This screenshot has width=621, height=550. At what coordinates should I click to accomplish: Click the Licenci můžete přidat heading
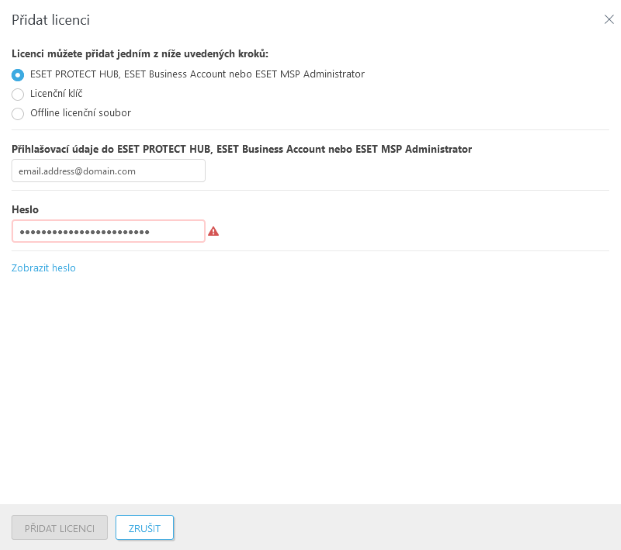tap(140, 54)
